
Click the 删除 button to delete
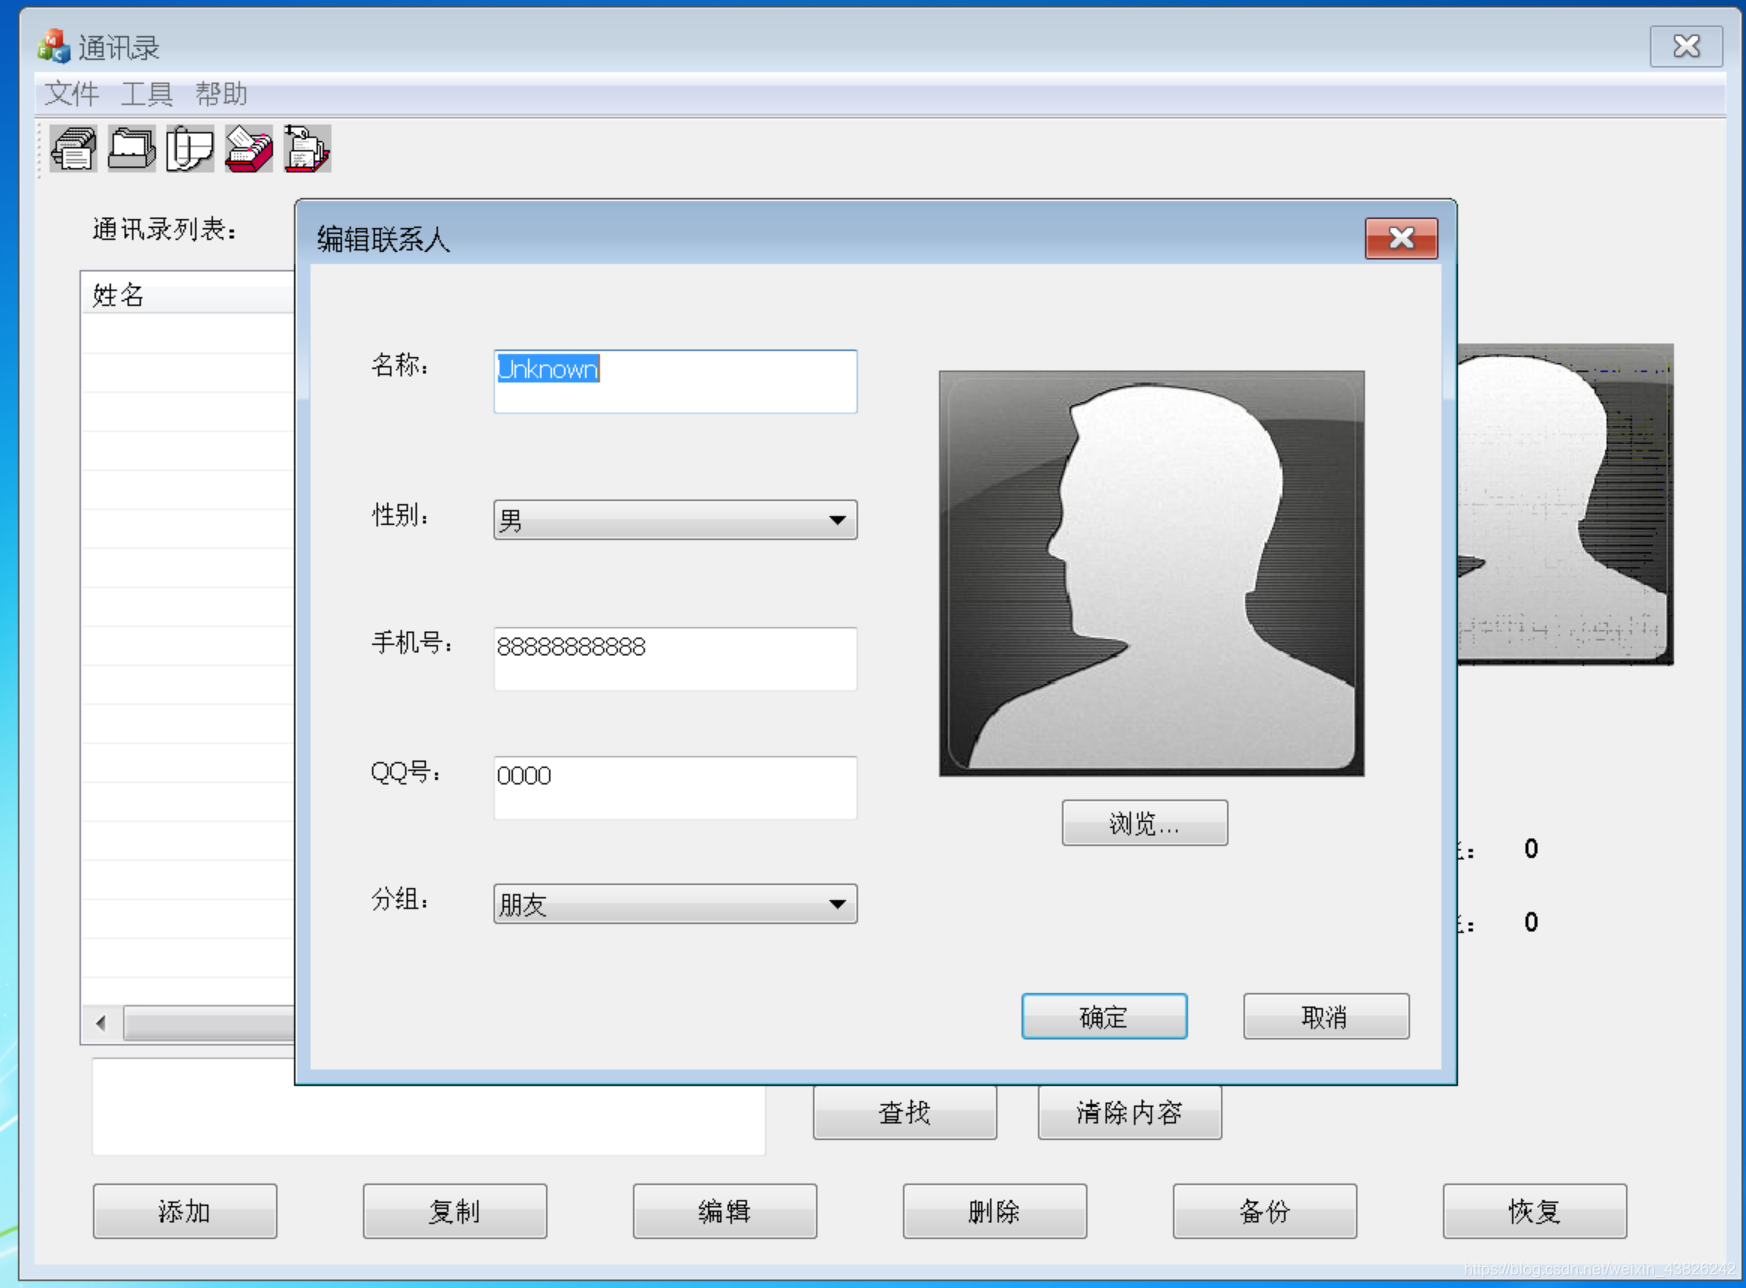click(x=994, y=1211)
